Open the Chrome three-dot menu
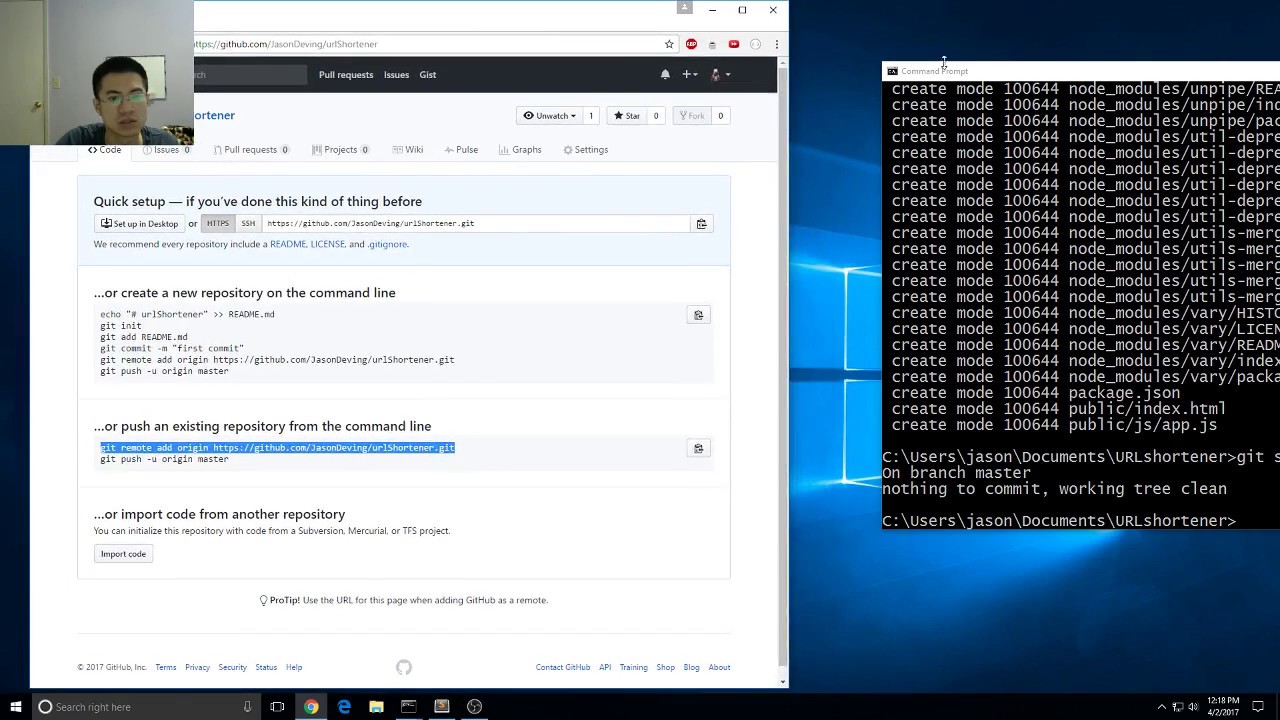1280x720 pixels. click(x=776, y=44)
